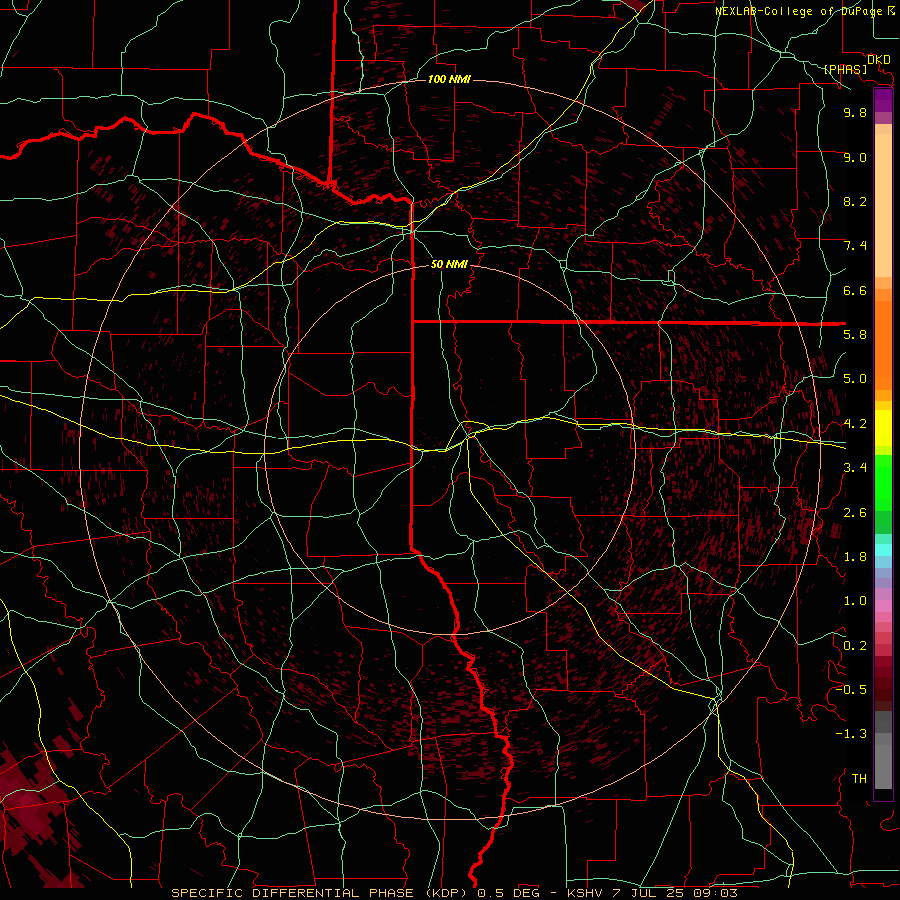Pick the pink color bar segment near 1.0
This screenshot has height=900, width=900.
[x=883, y=606]
